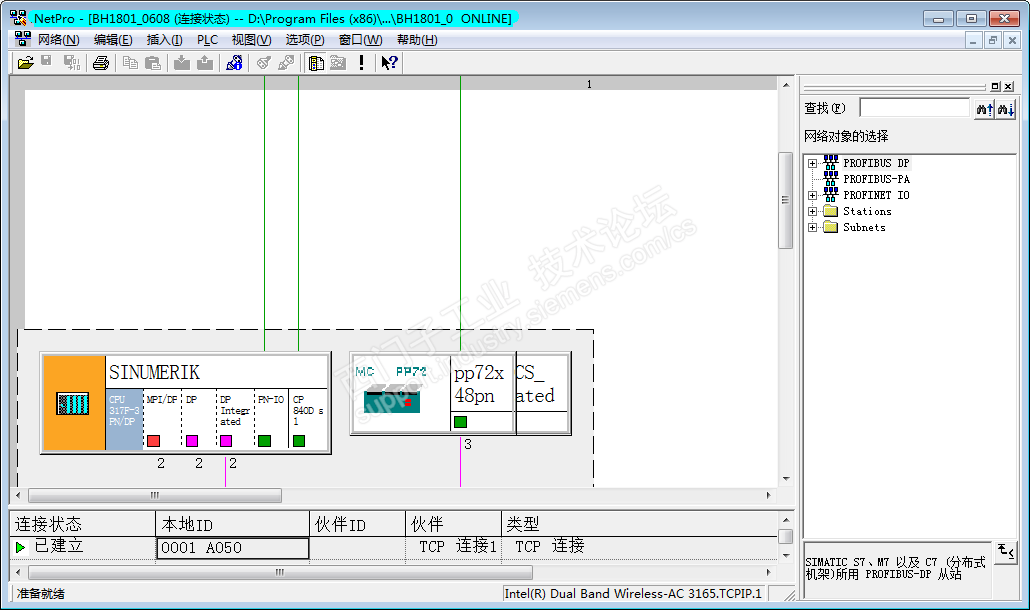Viewport: 1030px width, 610px height.
Task: Click the greyed network picture icon
Action: [x=338, y=63]
